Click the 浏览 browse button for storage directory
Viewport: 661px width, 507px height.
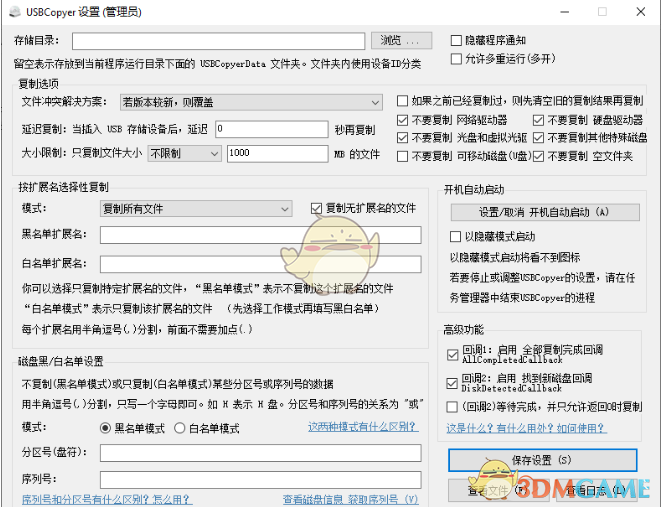pyautogui.click(x=402, y=41)
